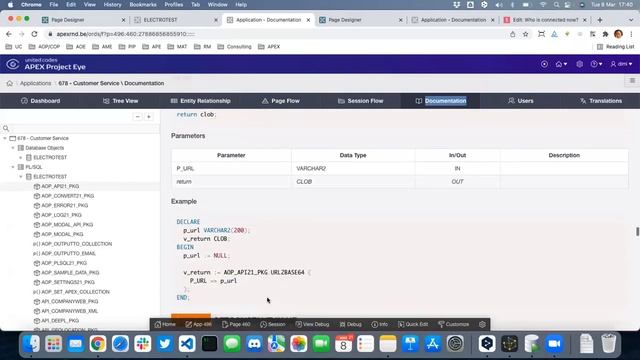This screenshot has width=640, height=360.
Task: Select AOP_CONVERT21_PKG in tree
Action: [x=68, y=196]
